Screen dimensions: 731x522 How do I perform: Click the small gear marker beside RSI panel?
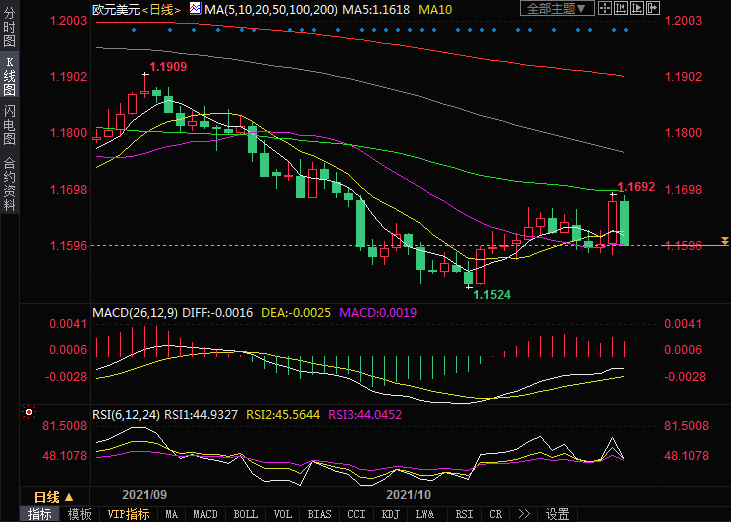pyautogui.click(x=28, y=411)
